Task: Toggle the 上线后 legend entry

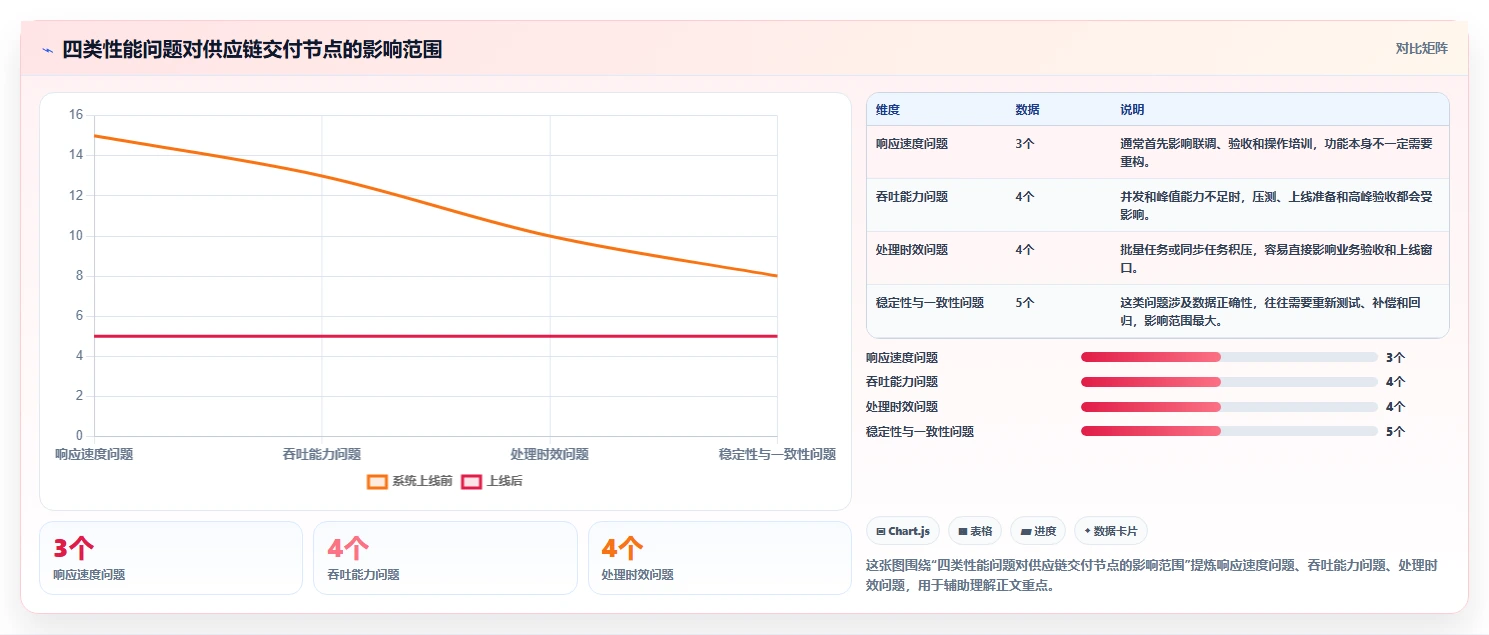Action: pyautogui.click(x=492, y=481)
